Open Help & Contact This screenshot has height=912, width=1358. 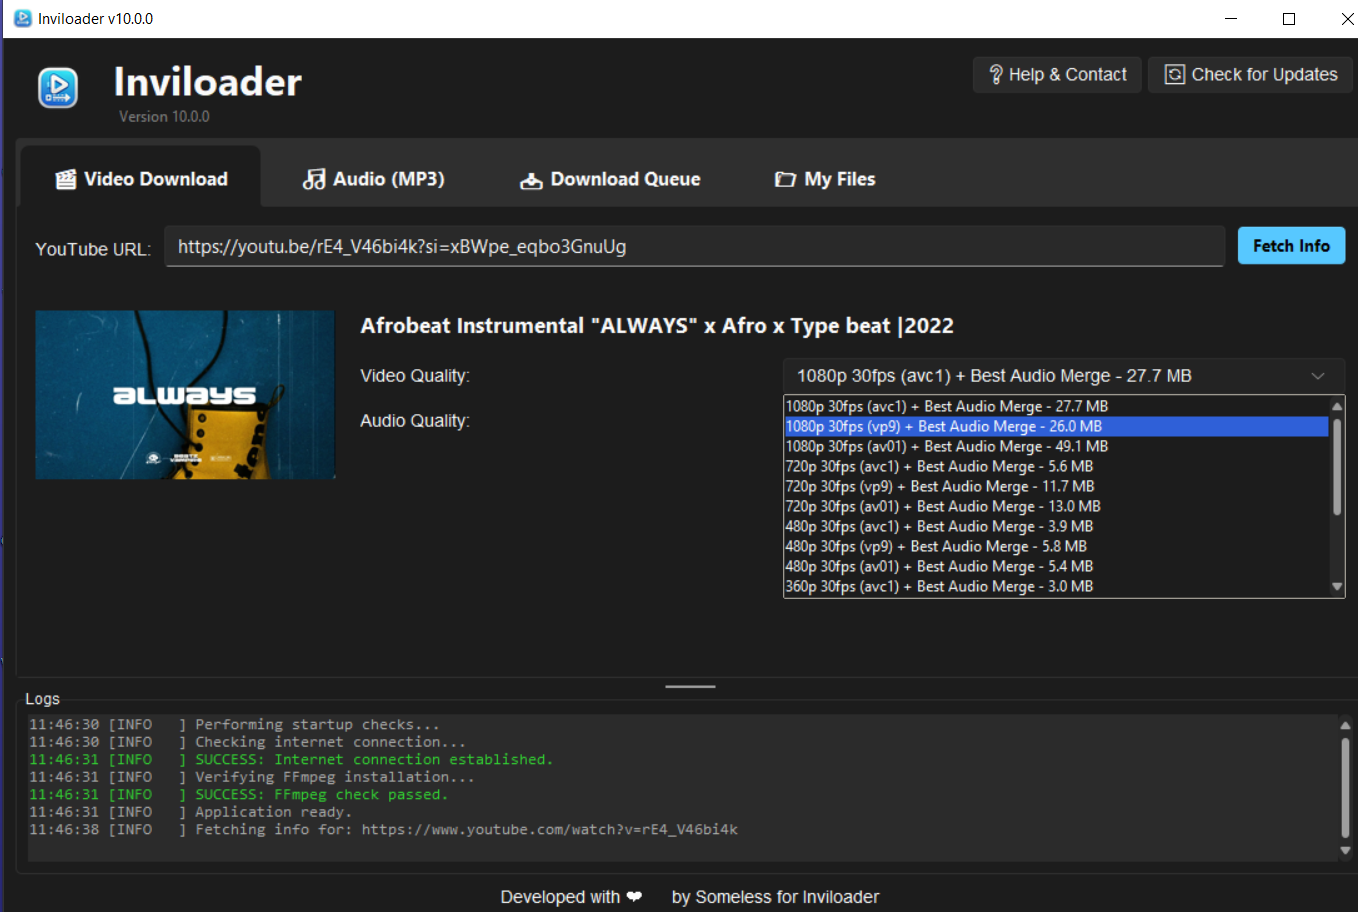click(1057, 74)
